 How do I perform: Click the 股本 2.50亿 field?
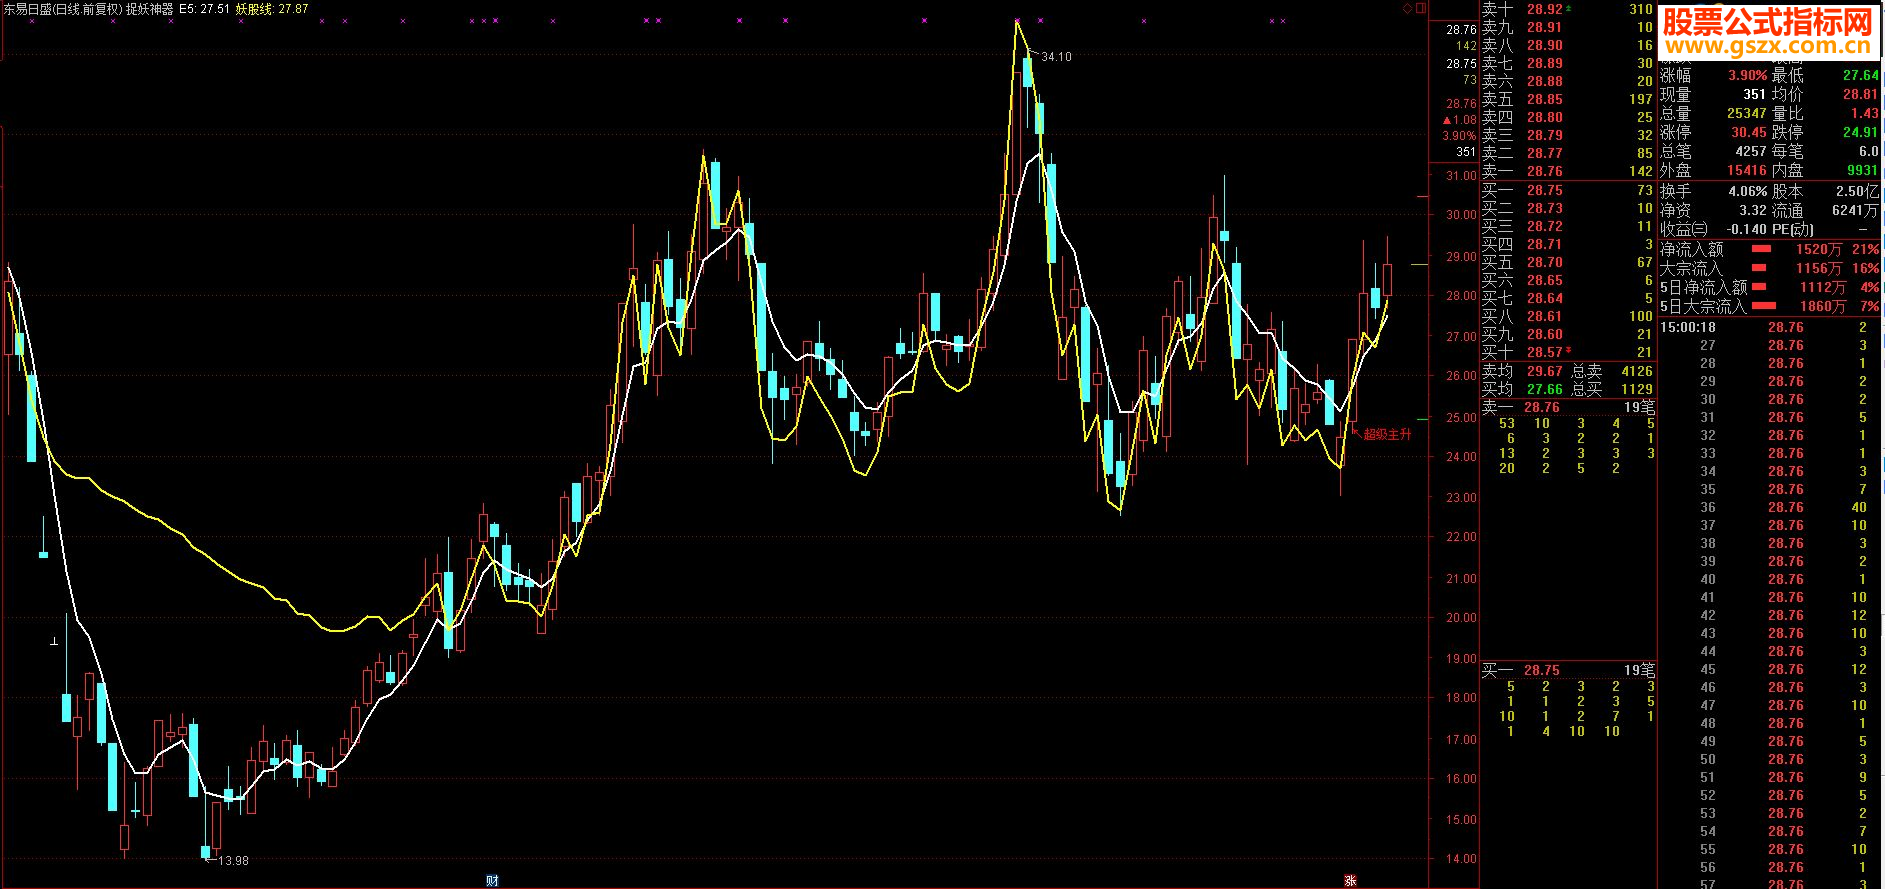(x=1826, y=191)
